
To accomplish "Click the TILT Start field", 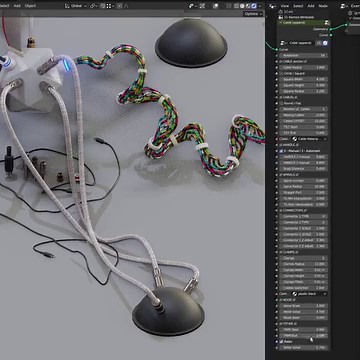I will 303,127.
